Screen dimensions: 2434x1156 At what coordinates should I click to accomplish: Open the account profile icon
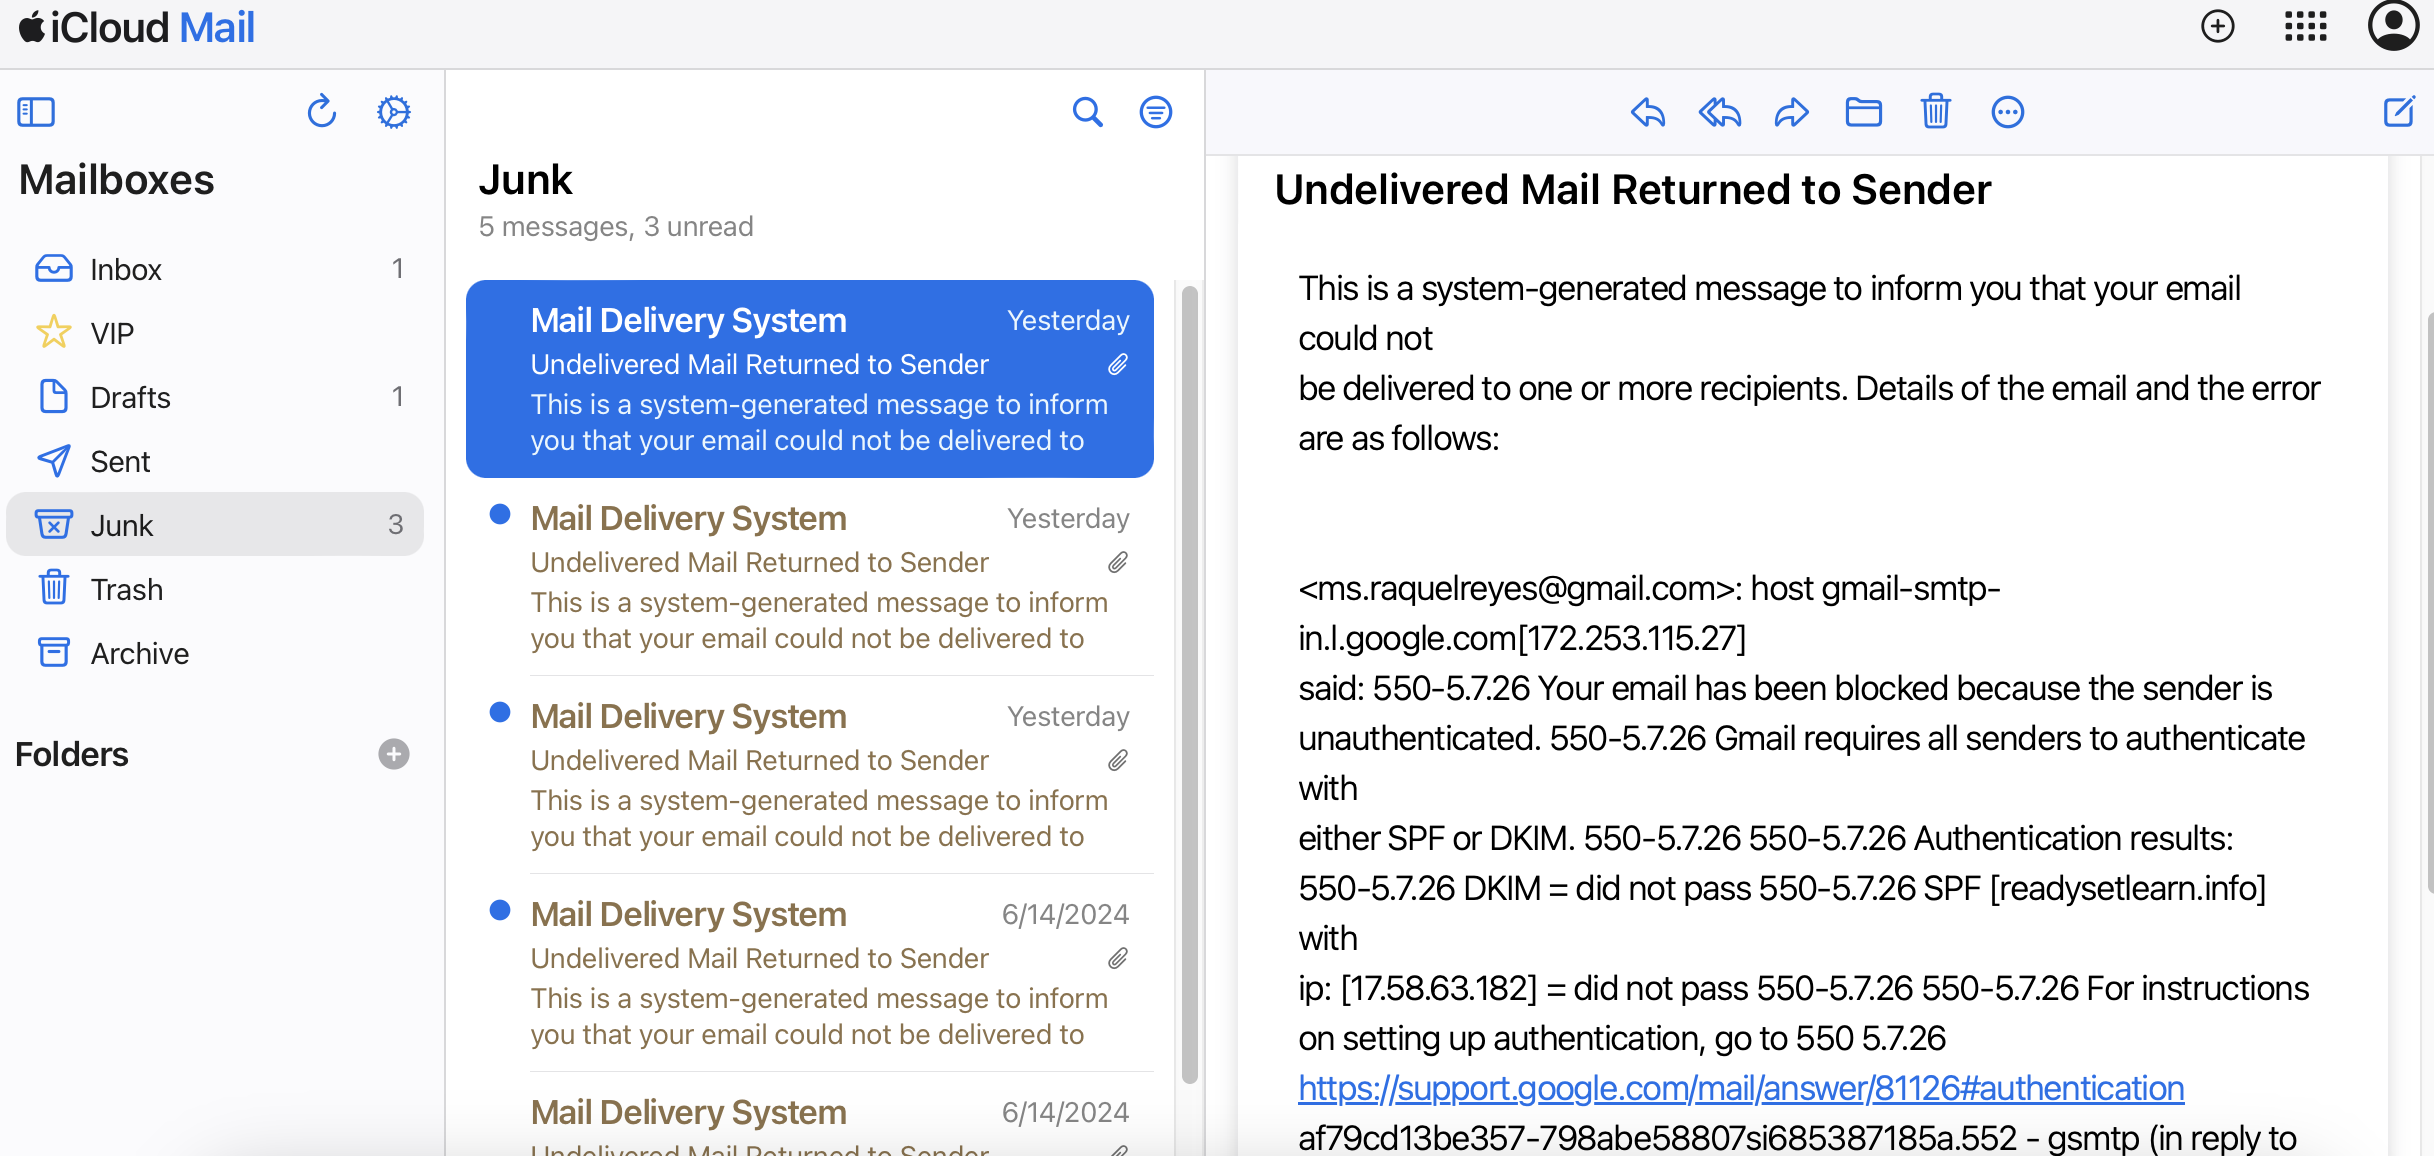coord(2393,26)
